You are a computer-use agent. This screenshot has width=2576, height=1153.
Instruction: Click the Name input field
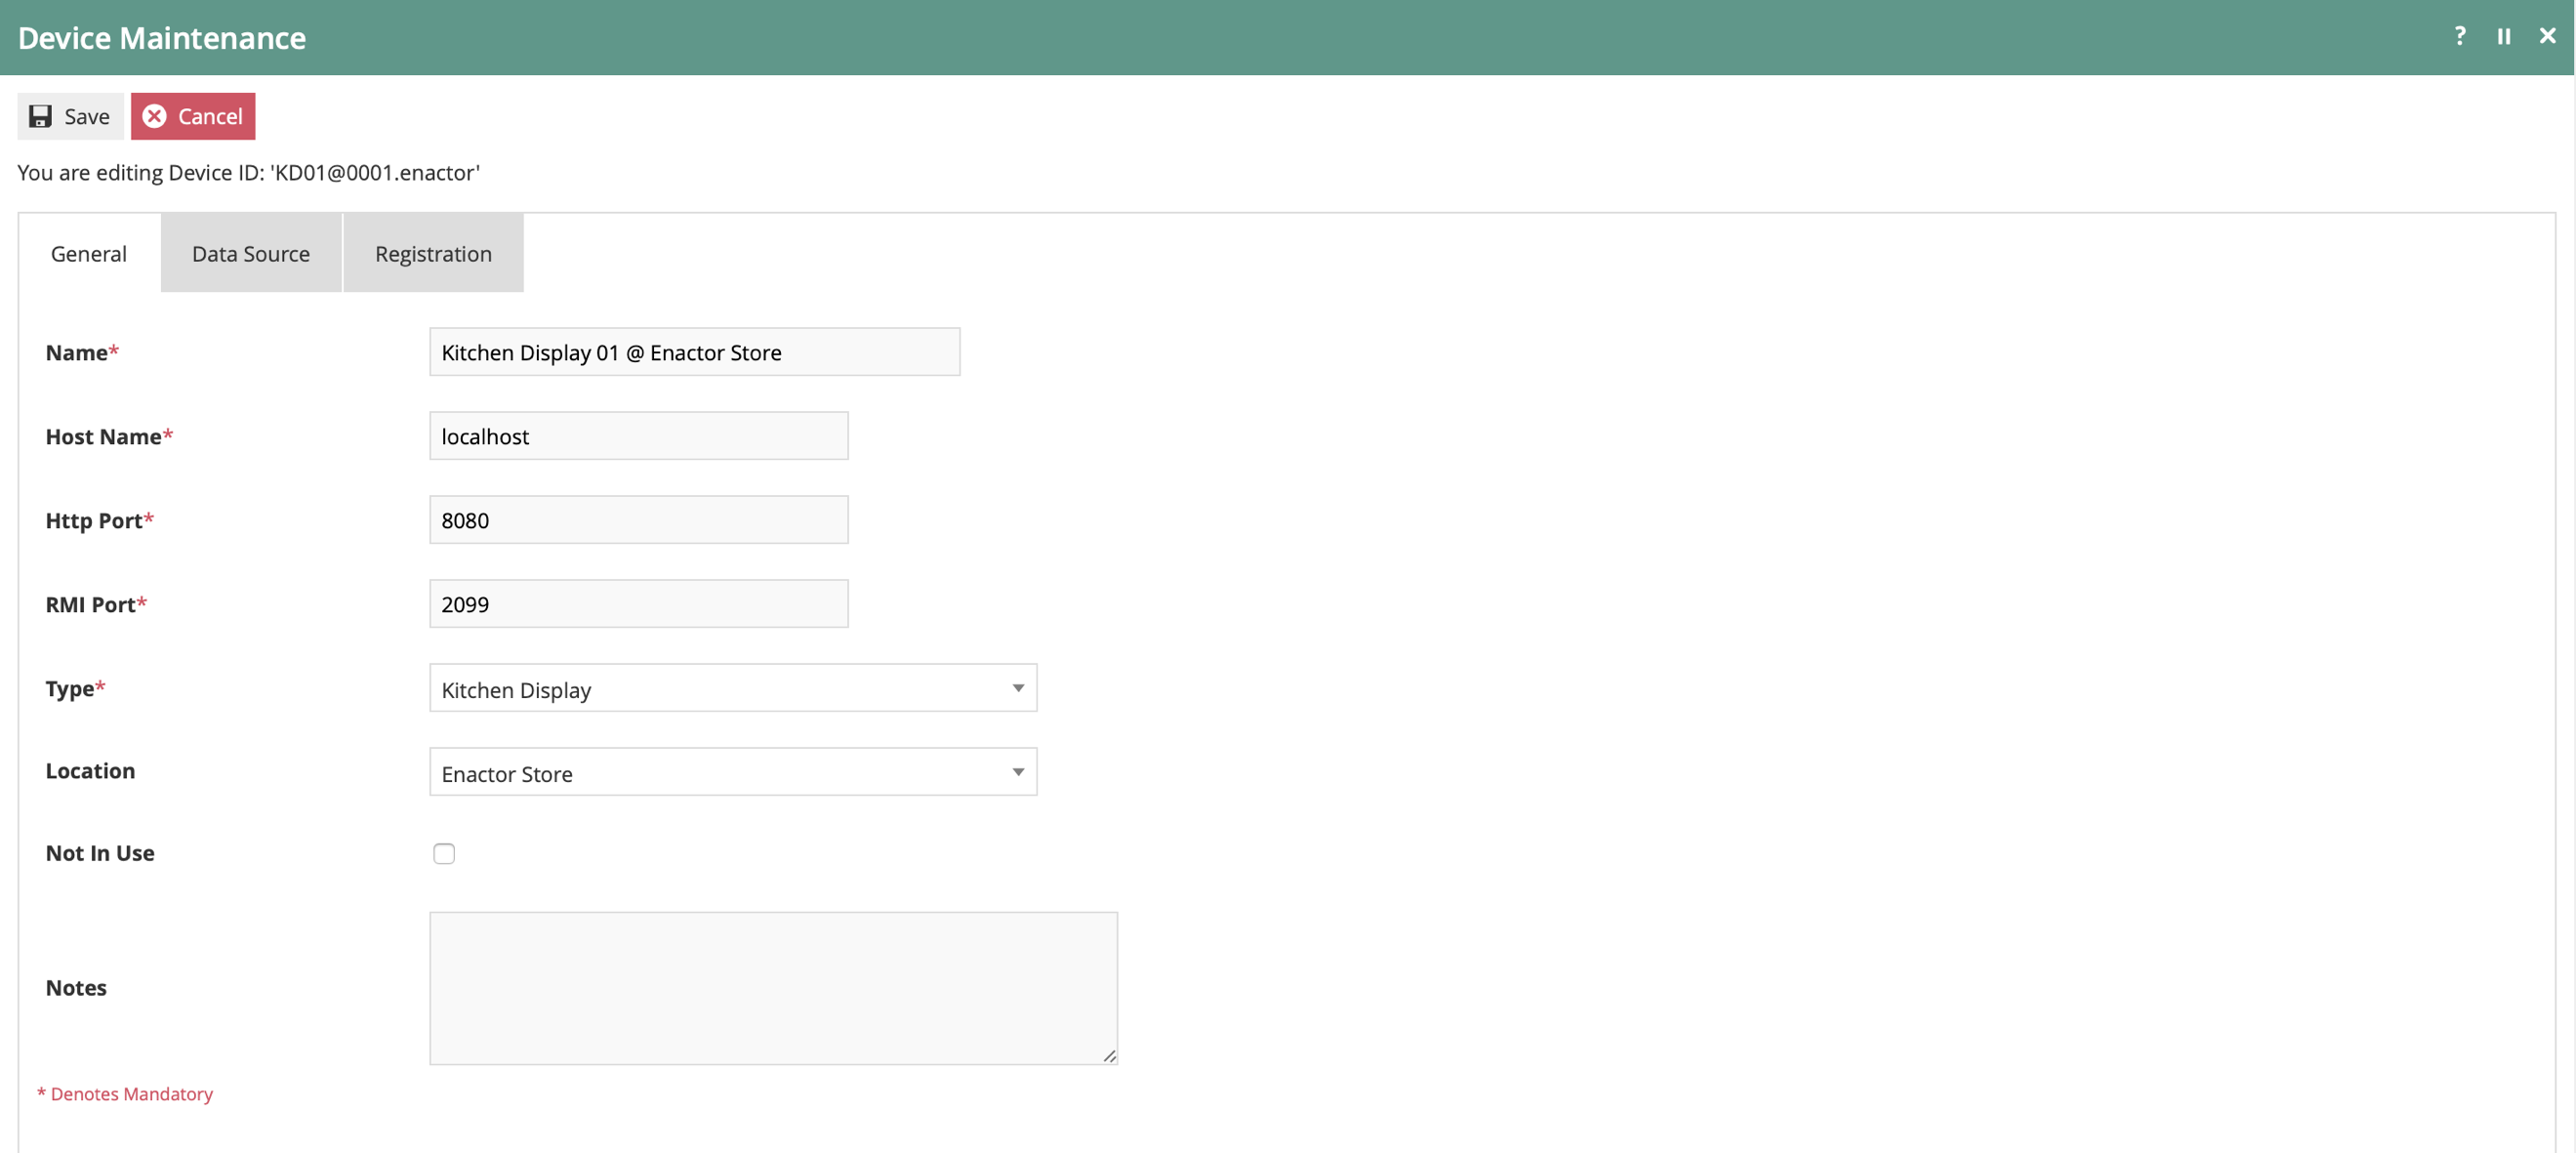(x=694, y=352)
